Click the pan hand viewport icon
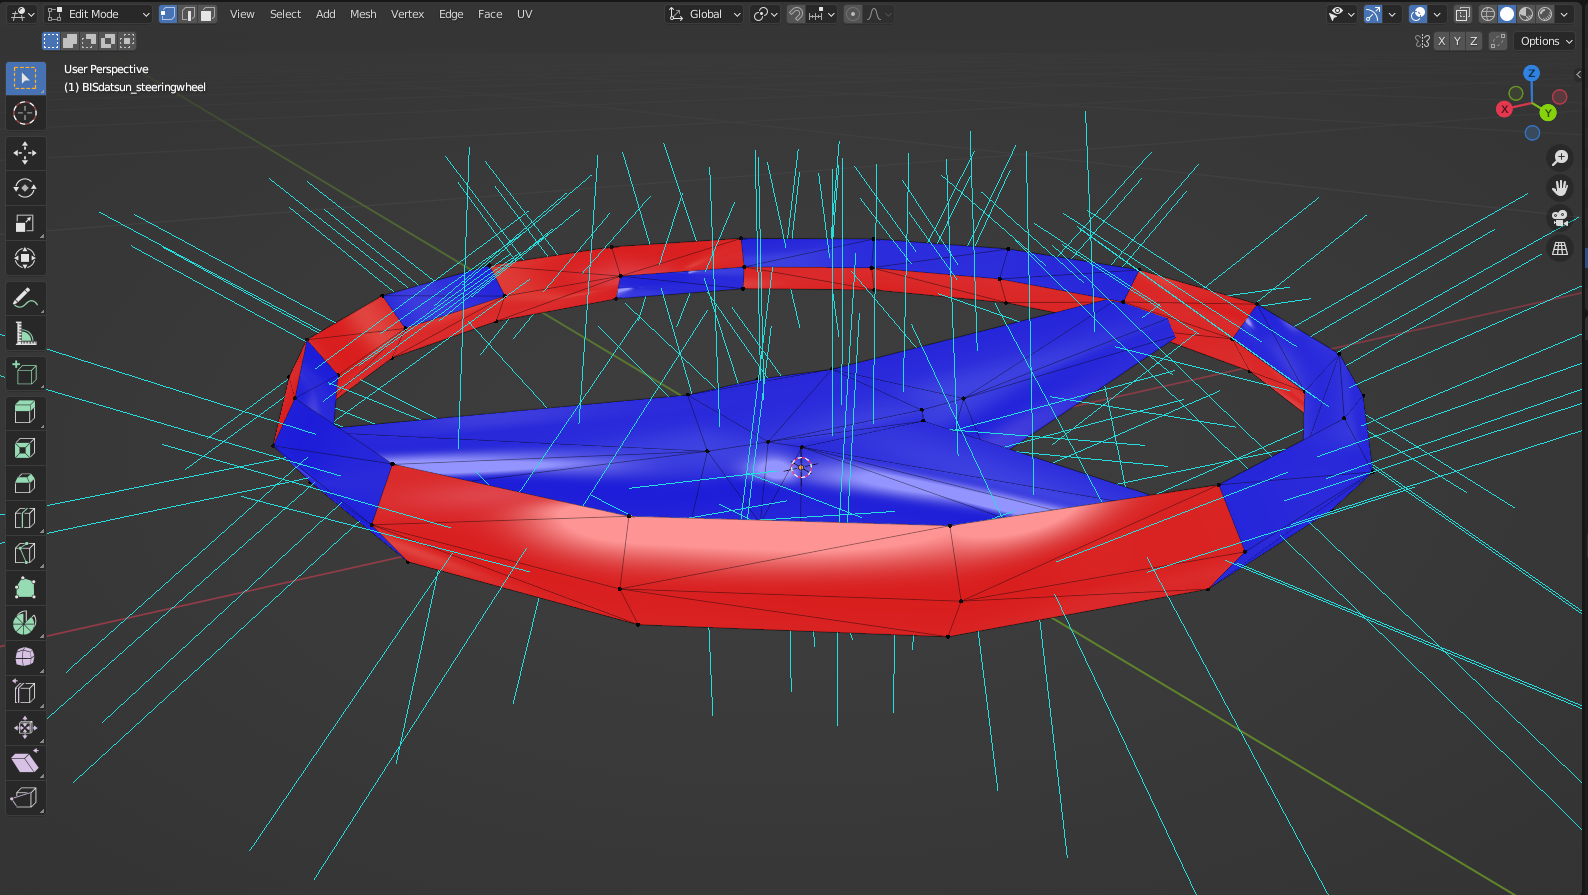This screenshot has height=895, width=1588. pyautogui.click(x=1560, y=188)
